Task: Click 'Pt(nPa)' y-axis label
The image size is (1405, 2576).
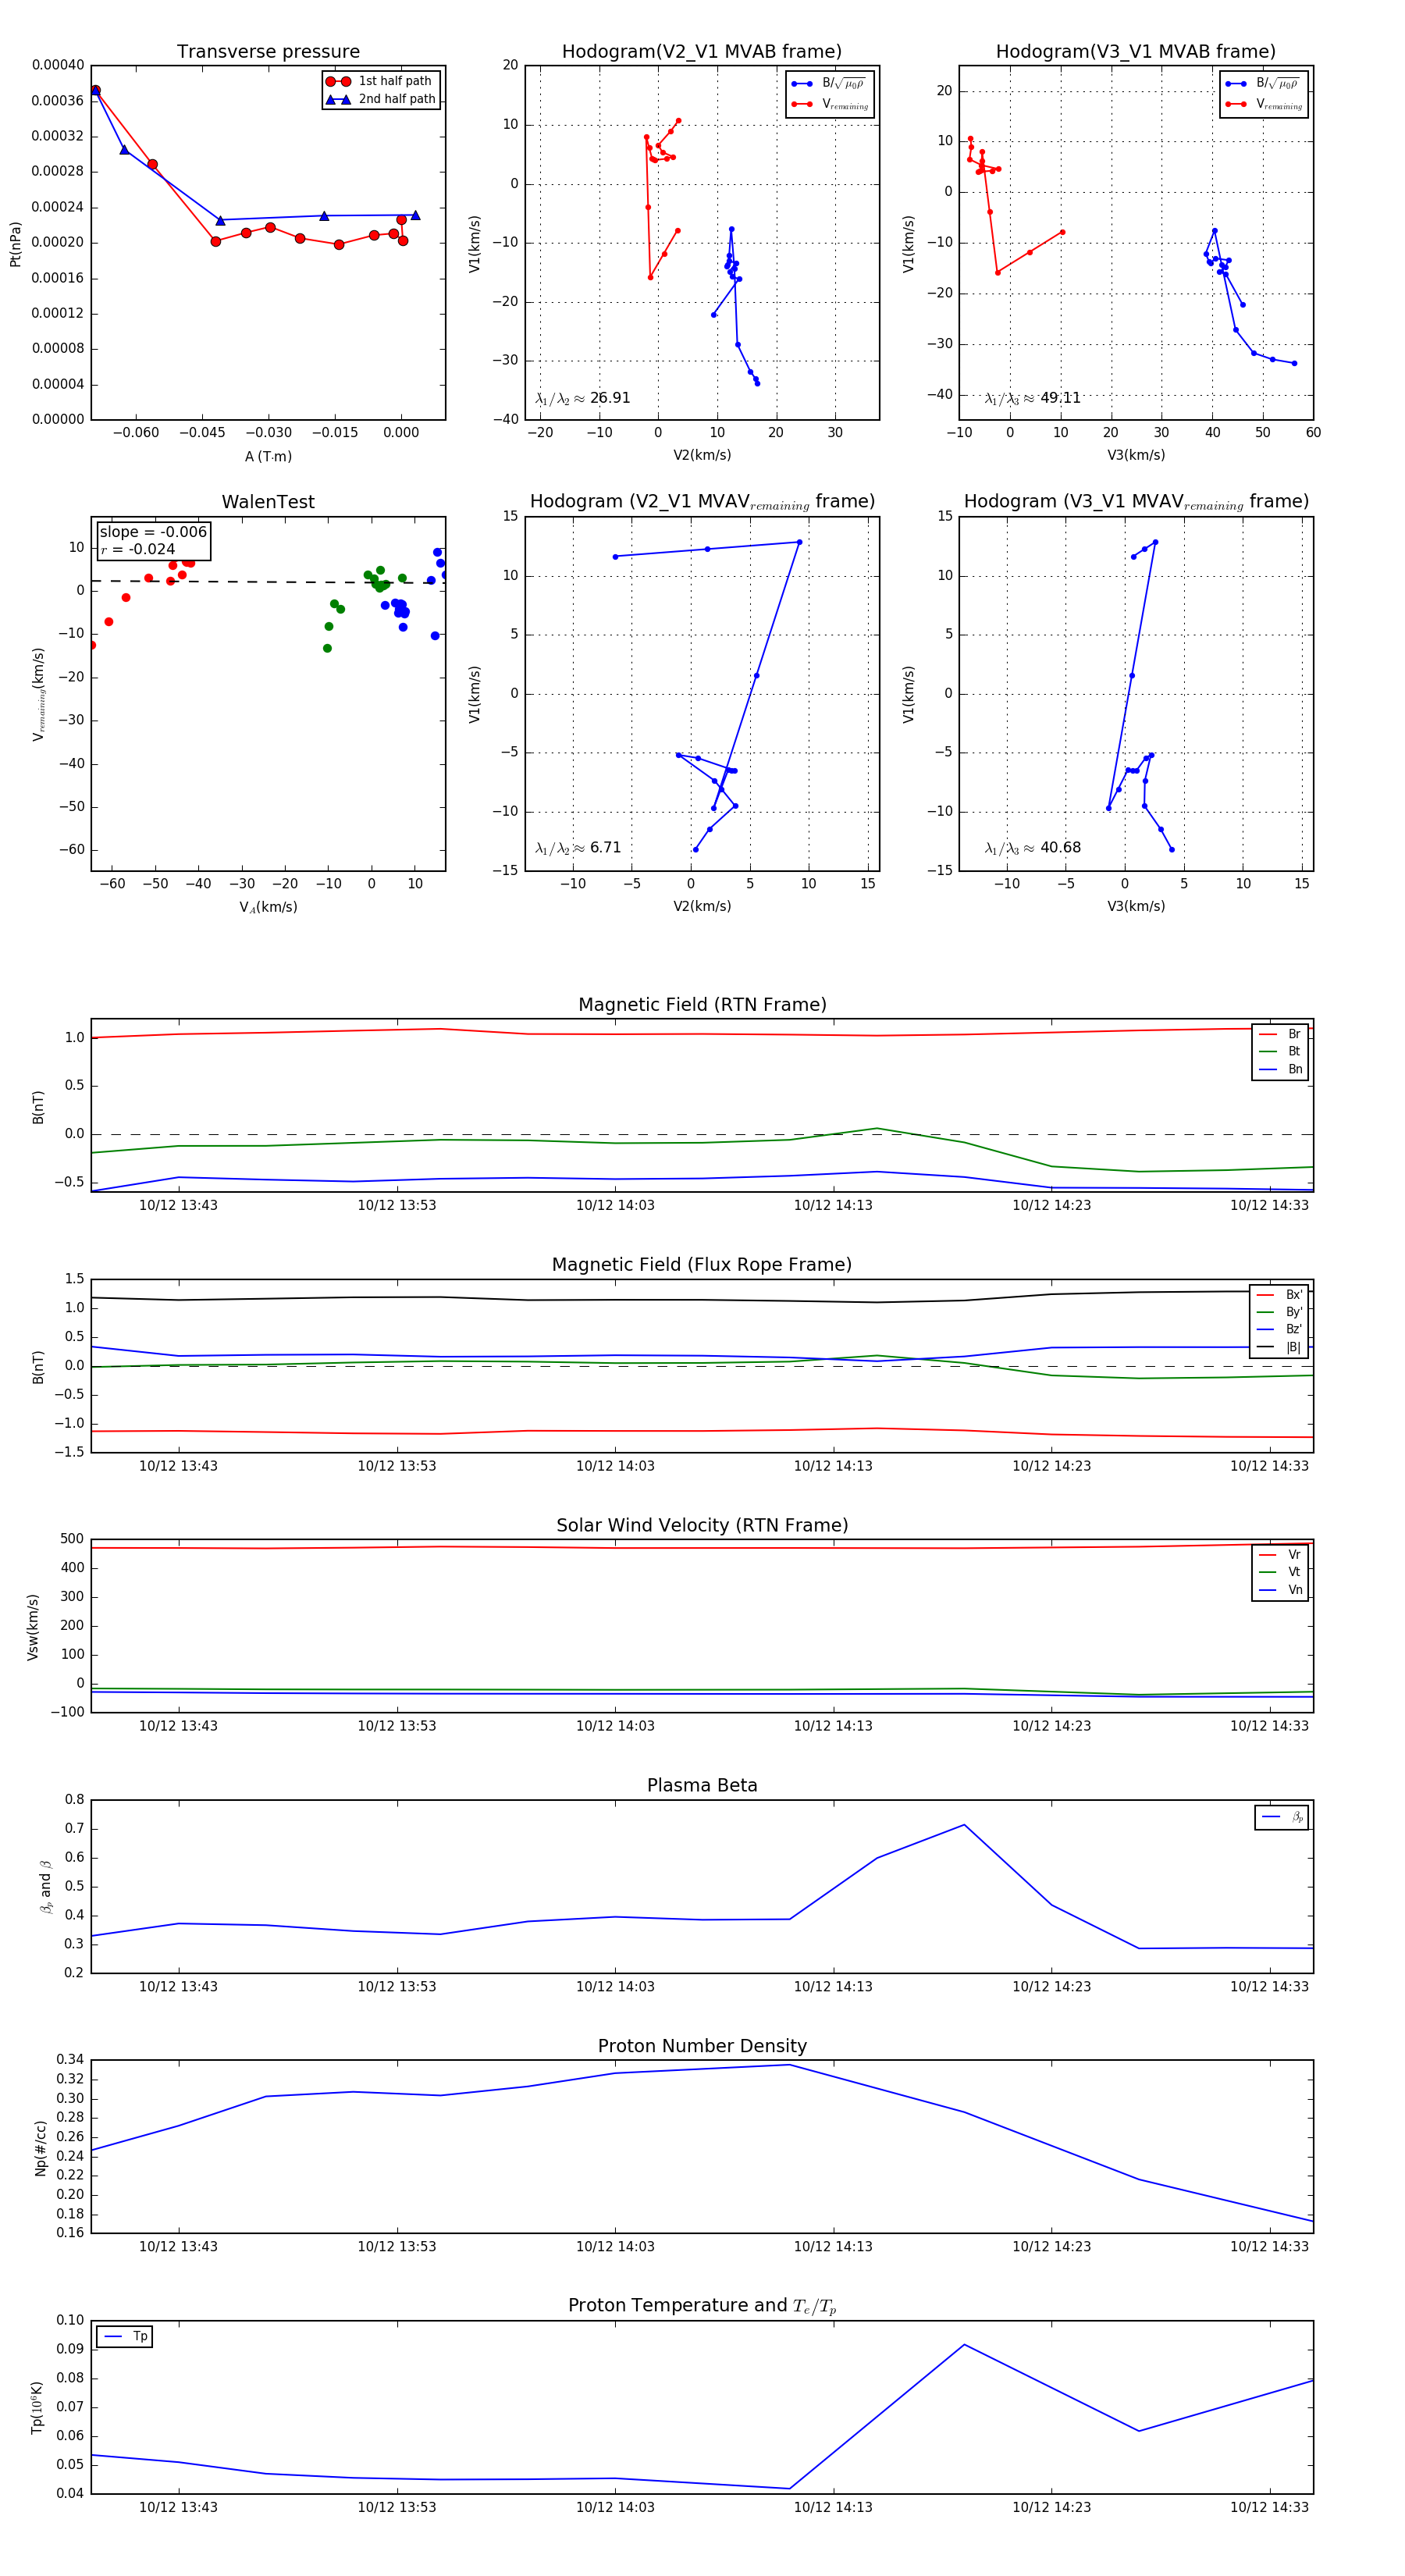Action: coord(15,243)
